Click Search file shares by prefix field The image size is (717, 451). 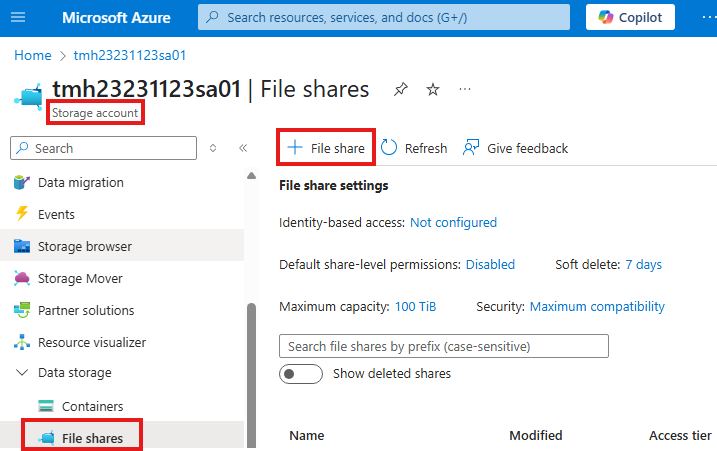click(x=444, y=346)
